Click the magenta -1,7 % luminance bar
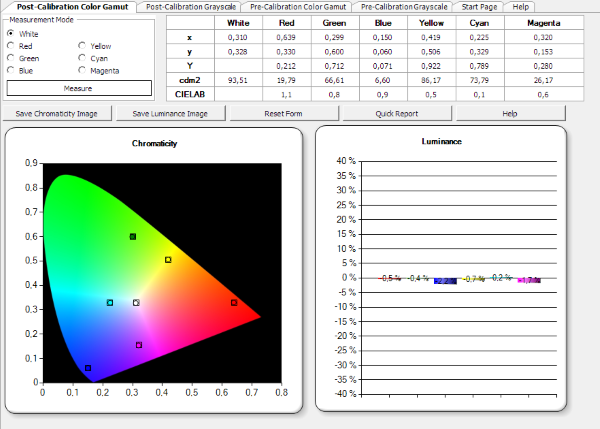Screen dimensions: 600x429 [x=529, y=281]
